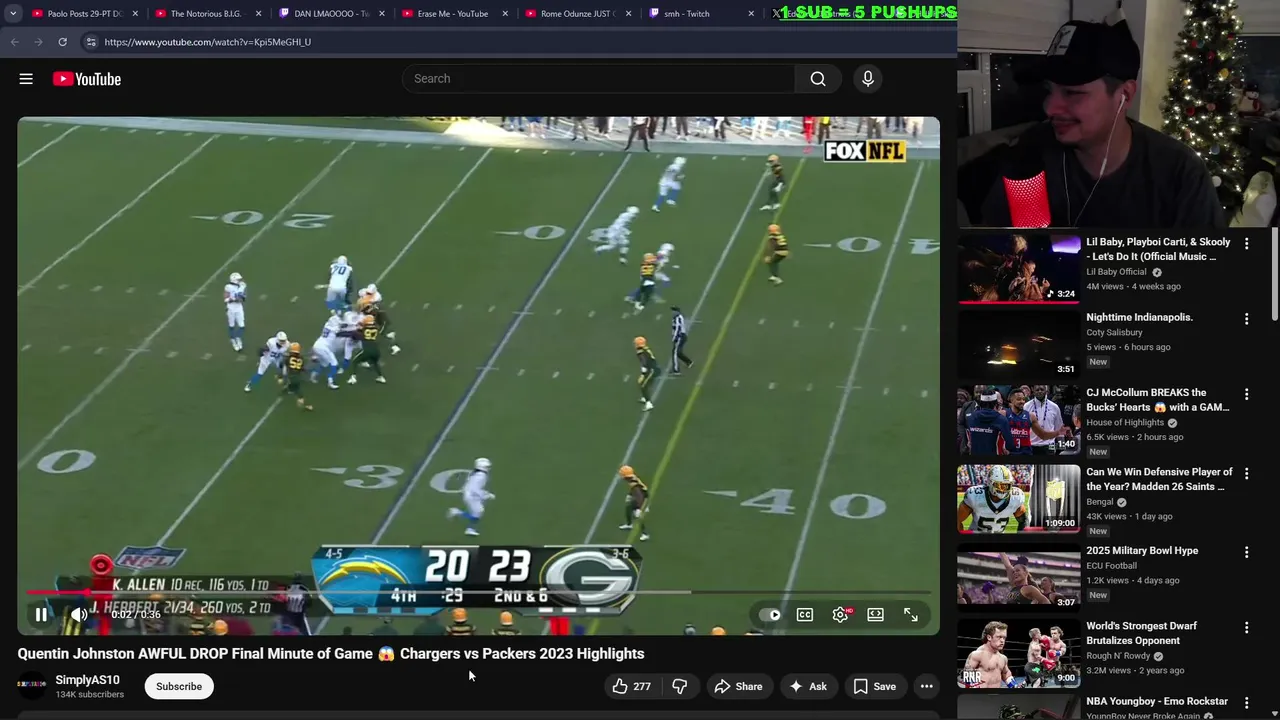This screenshot has width=1280, height=720.
Task: Toggle closed captions CC button
Action: (x=805, y=615)
